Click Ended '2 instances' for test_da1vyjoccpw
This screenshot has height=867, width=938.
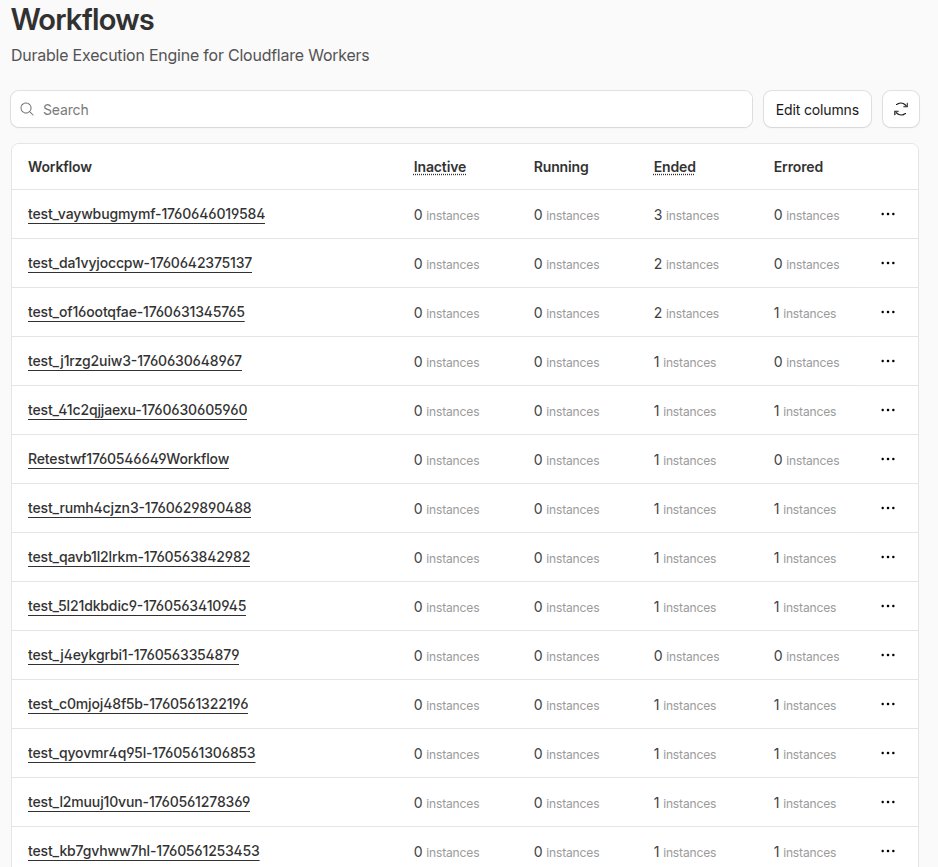click(x=686, y=264)
